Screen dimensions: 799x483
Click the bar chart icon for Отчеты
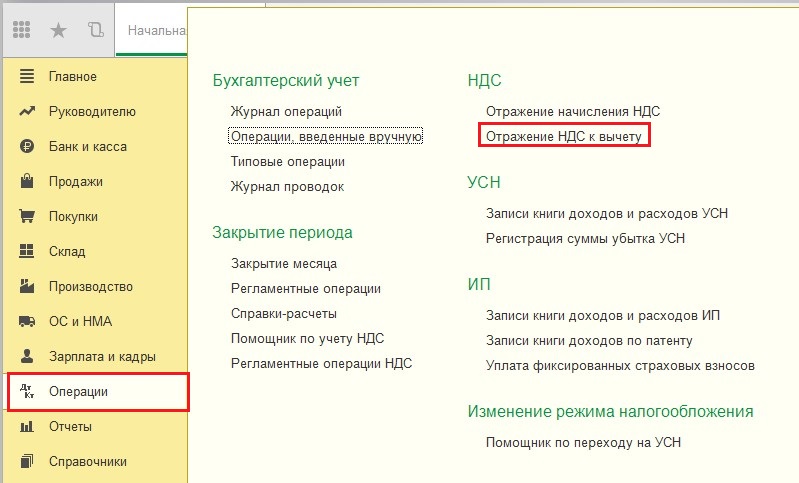coord(26,426)
